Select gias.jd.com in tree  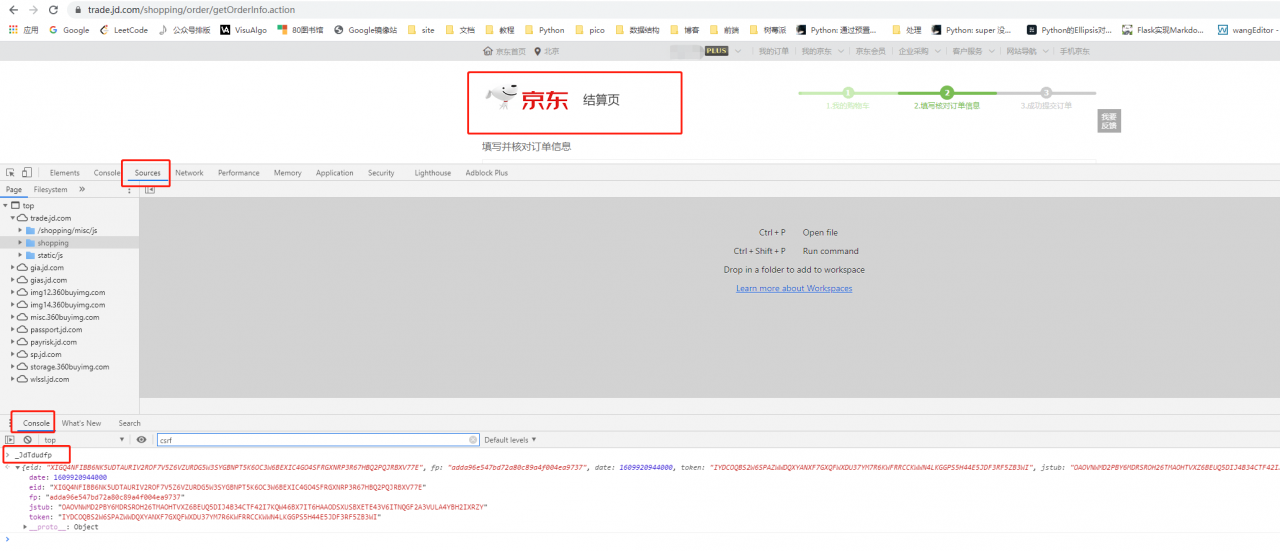tap(48, 280)
